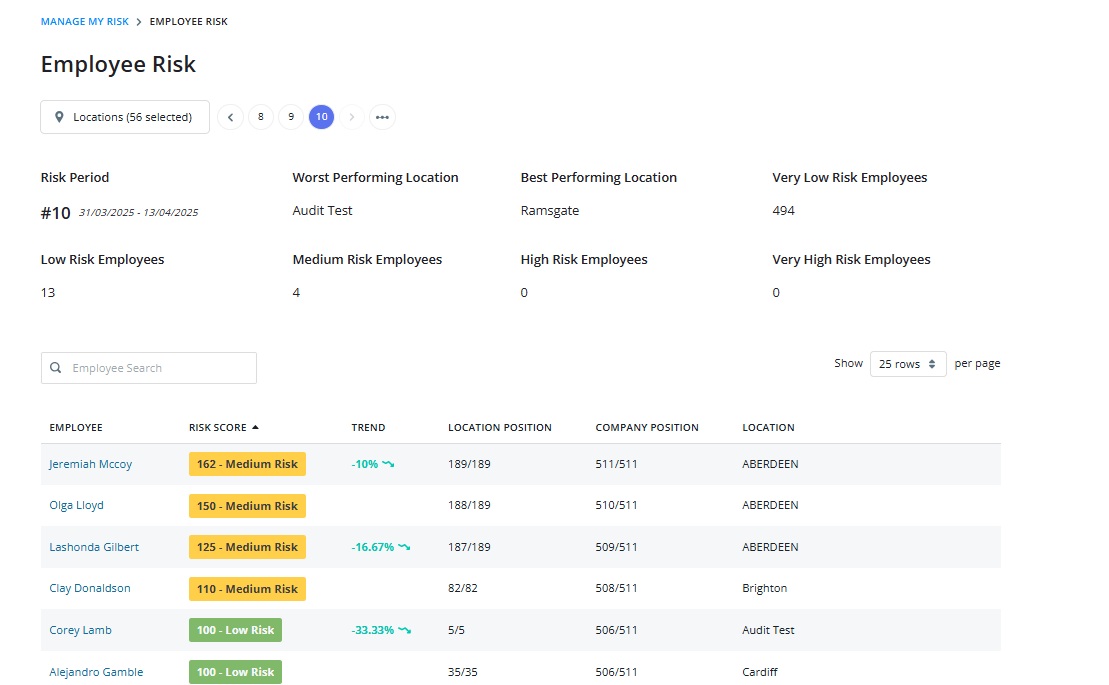Image resolution: width=1109 pixels, height=685 pixels.
Task: Open Clay Donaldson's employee profile
Action: click(x=90, y=588)
